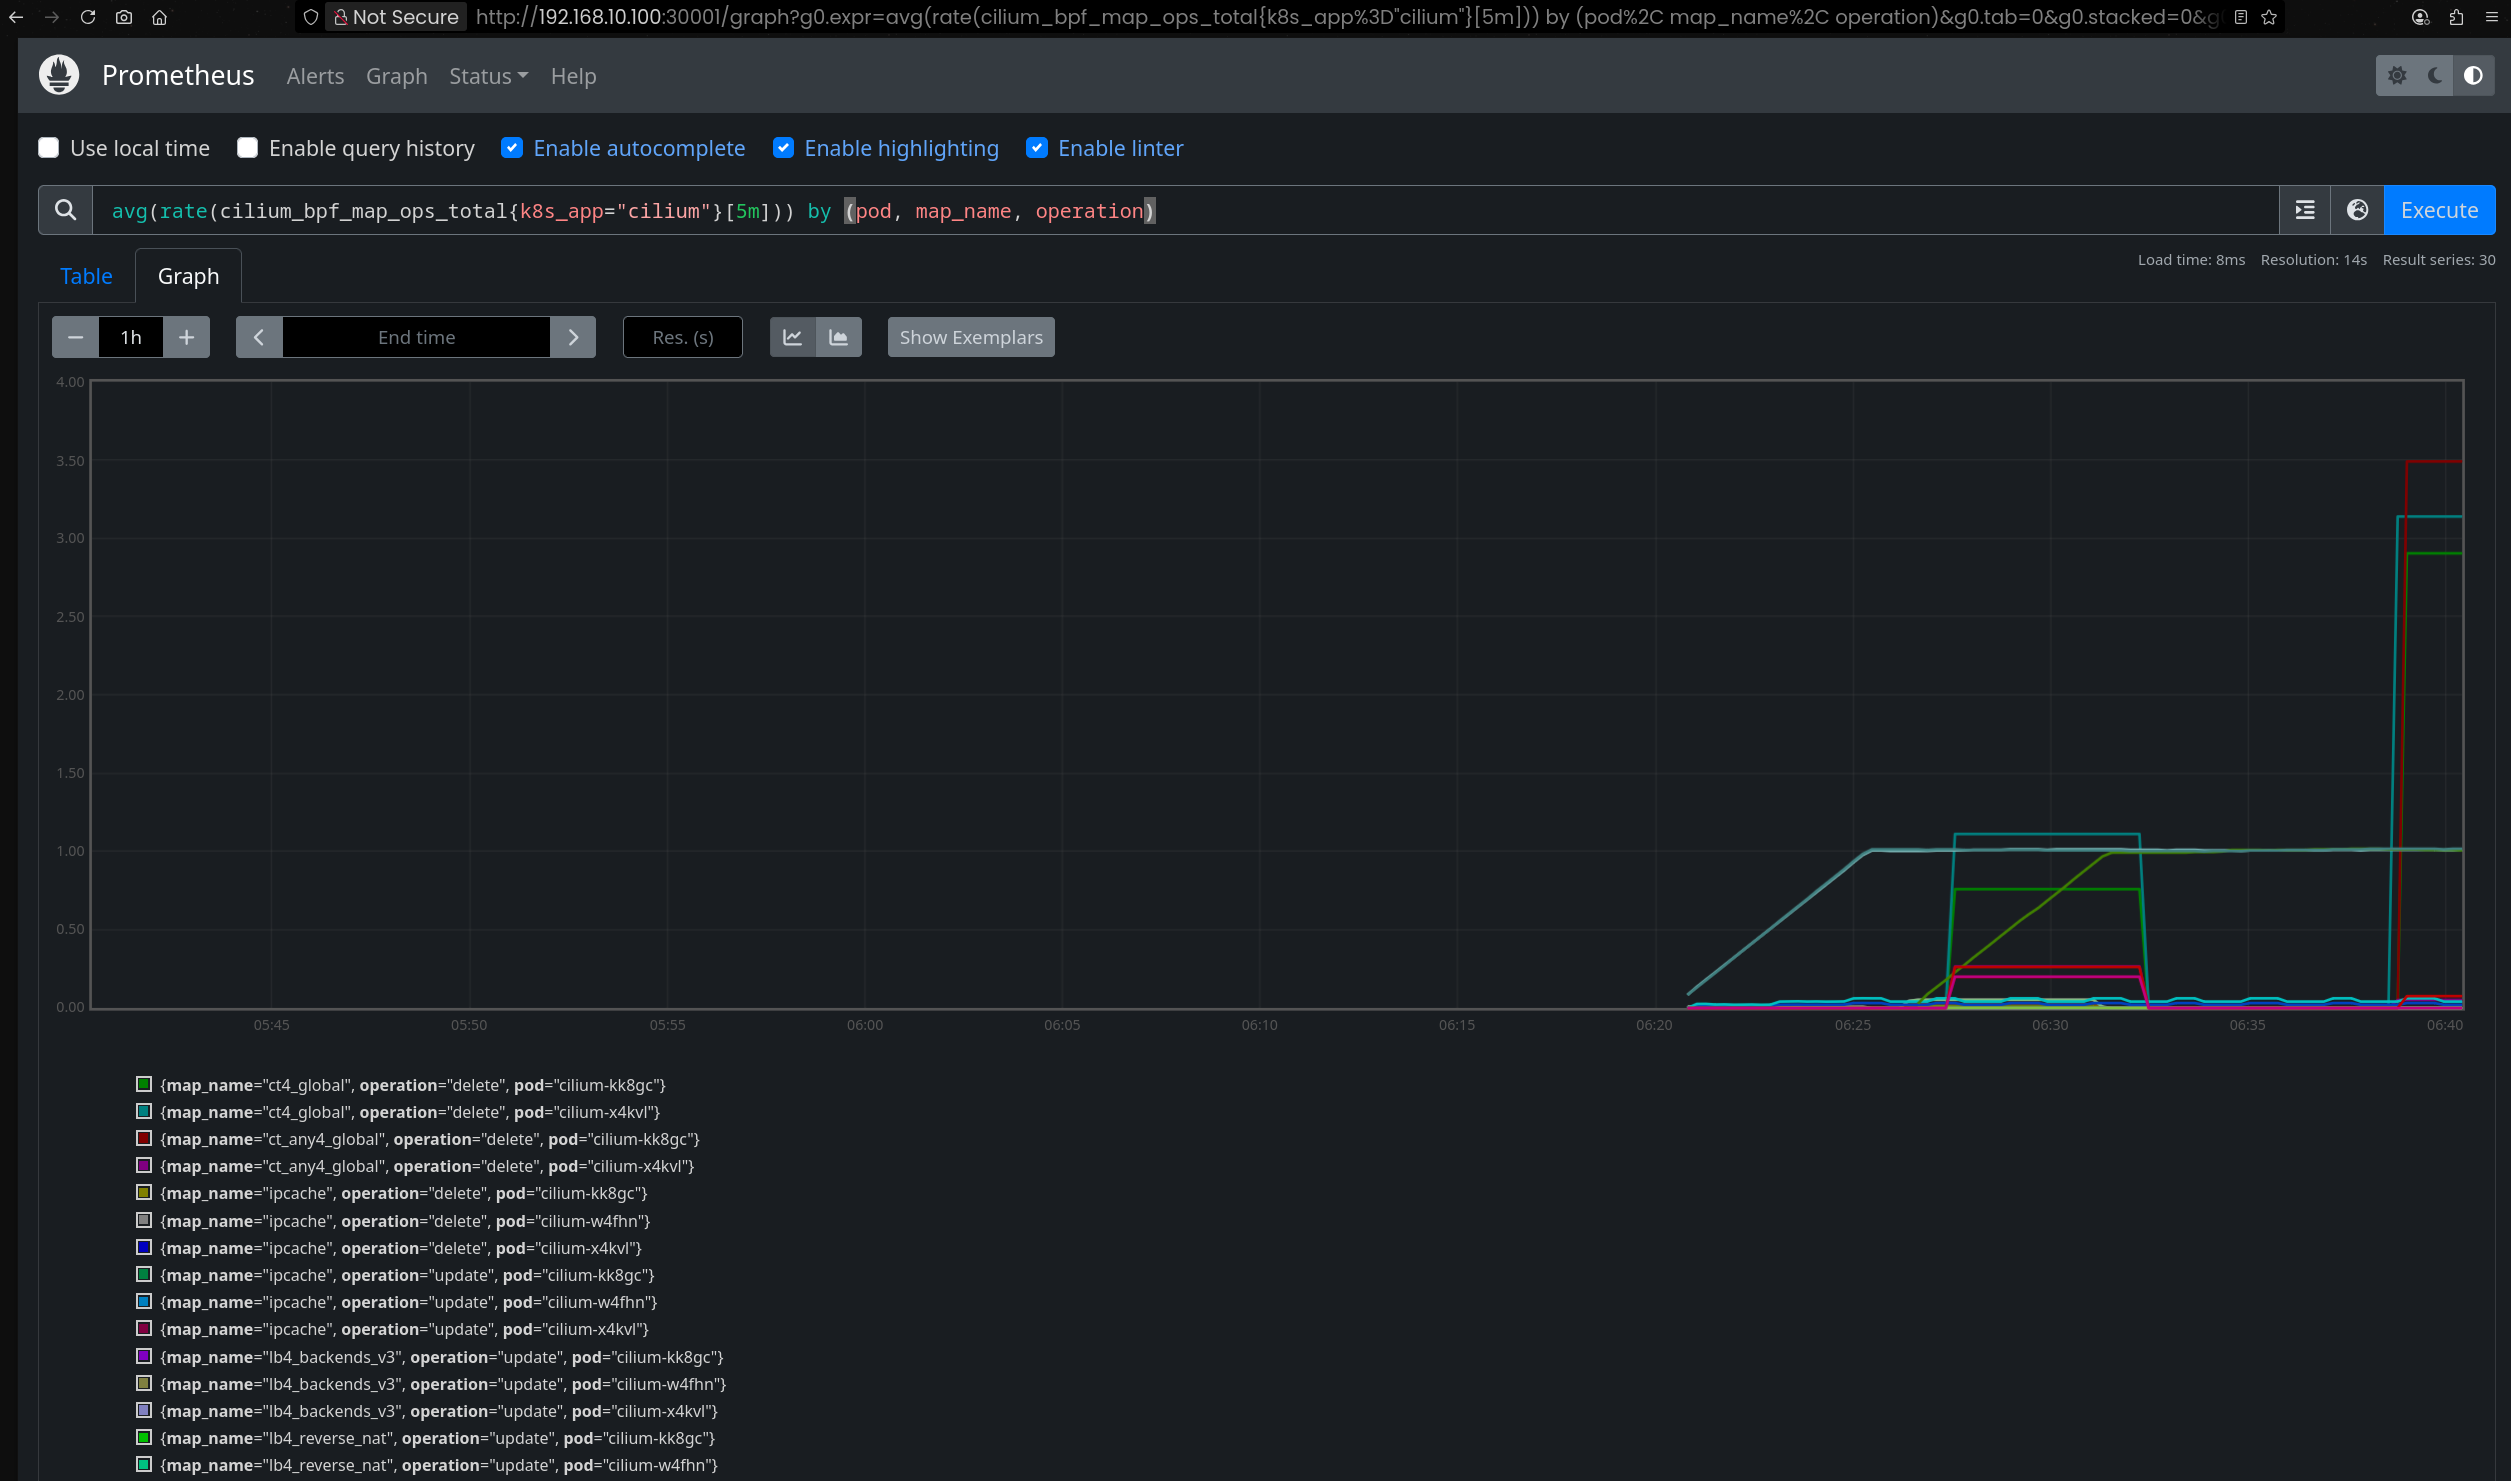Move the end time forward
The height and width of the screenshot is (1481, 2511).
(573, 337)
